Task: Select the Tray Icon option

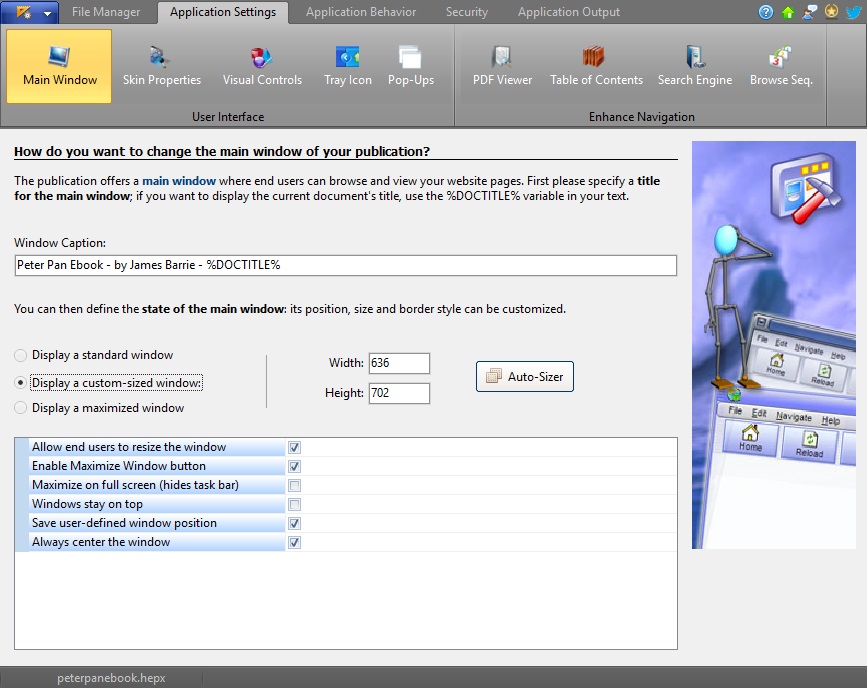Action: point(347,66)
